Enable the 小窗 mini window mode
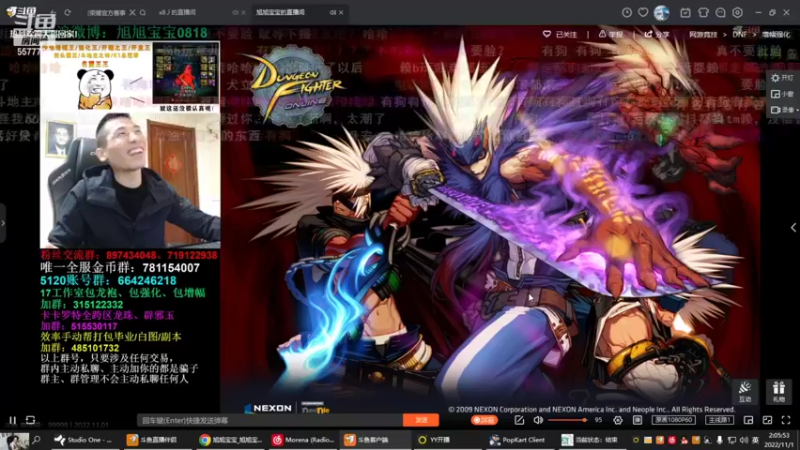Viewport: 800px width, 450px height. (783, 94)
